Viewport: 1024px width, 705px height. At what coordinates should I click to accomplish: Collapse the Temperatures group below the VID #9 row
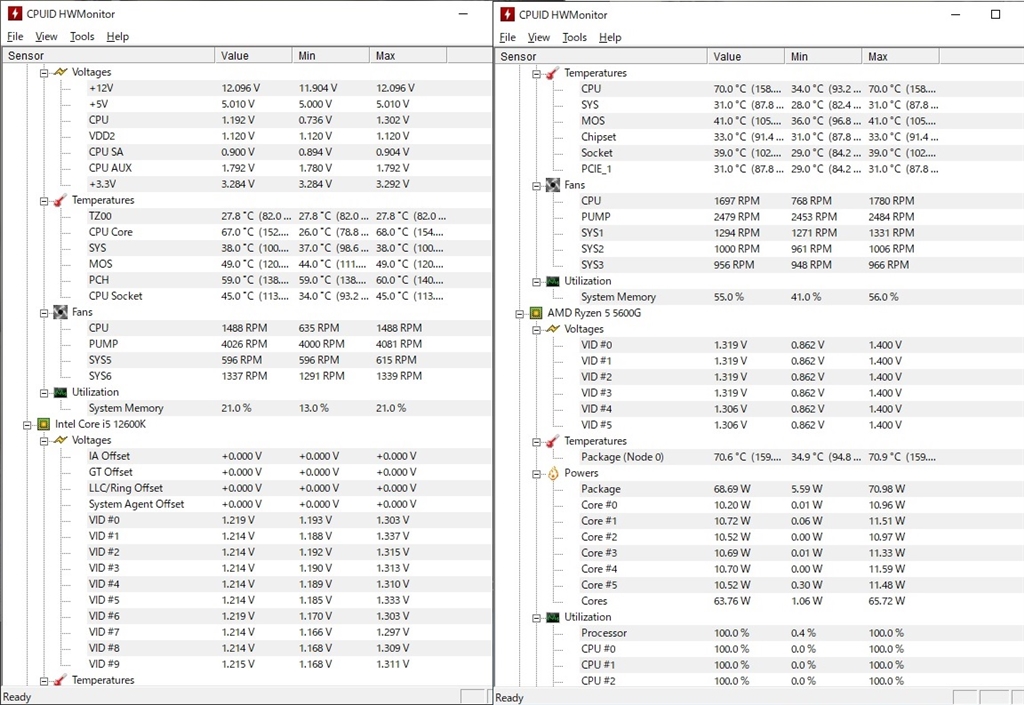(x=44, y=681)
